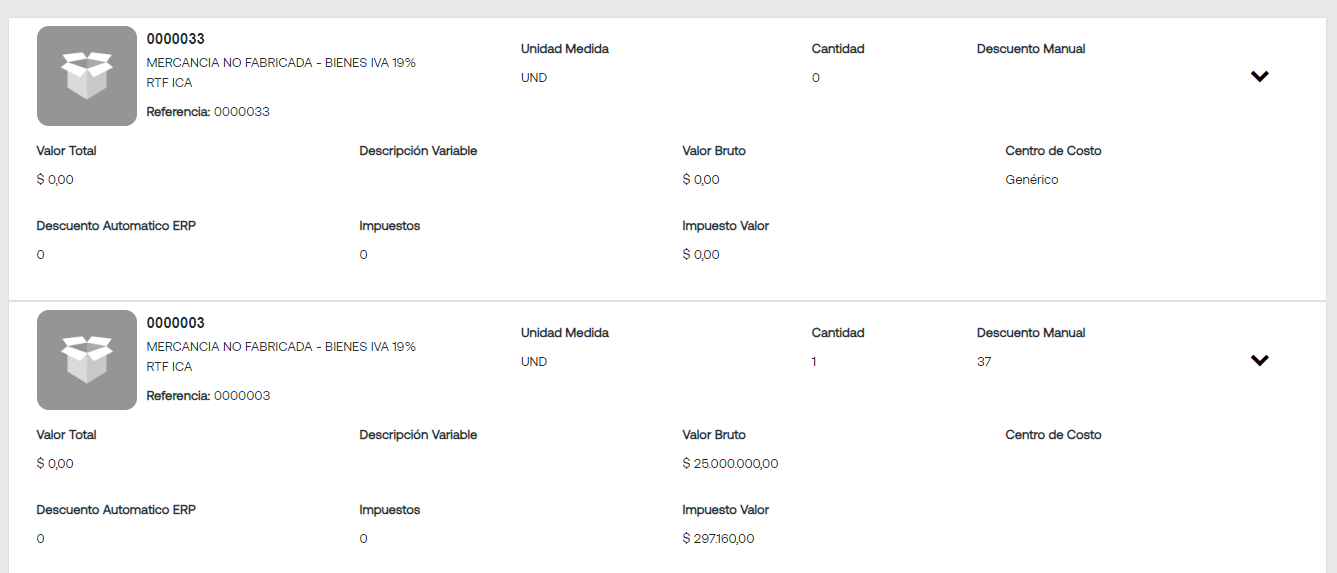Click the UND unit value of item 0000003
The height and width of the screenshot is (573, 1337).
(x=534, y=362)
